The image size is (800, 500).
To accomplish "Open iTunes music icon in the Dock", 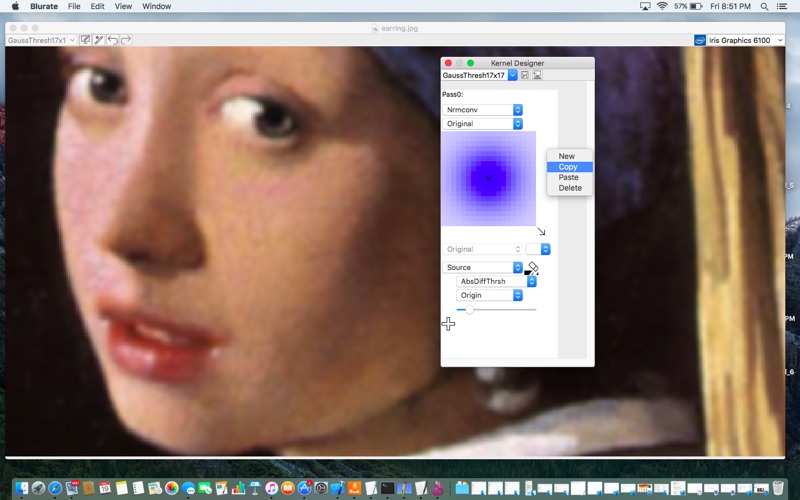I will [271, 488].
